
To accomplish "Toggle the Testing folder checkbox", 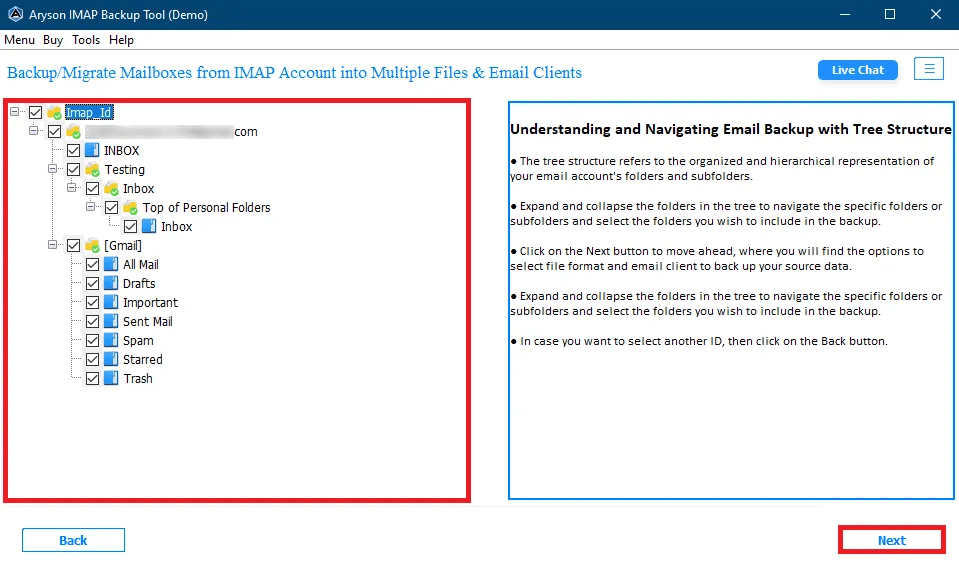I will (73, 169).
